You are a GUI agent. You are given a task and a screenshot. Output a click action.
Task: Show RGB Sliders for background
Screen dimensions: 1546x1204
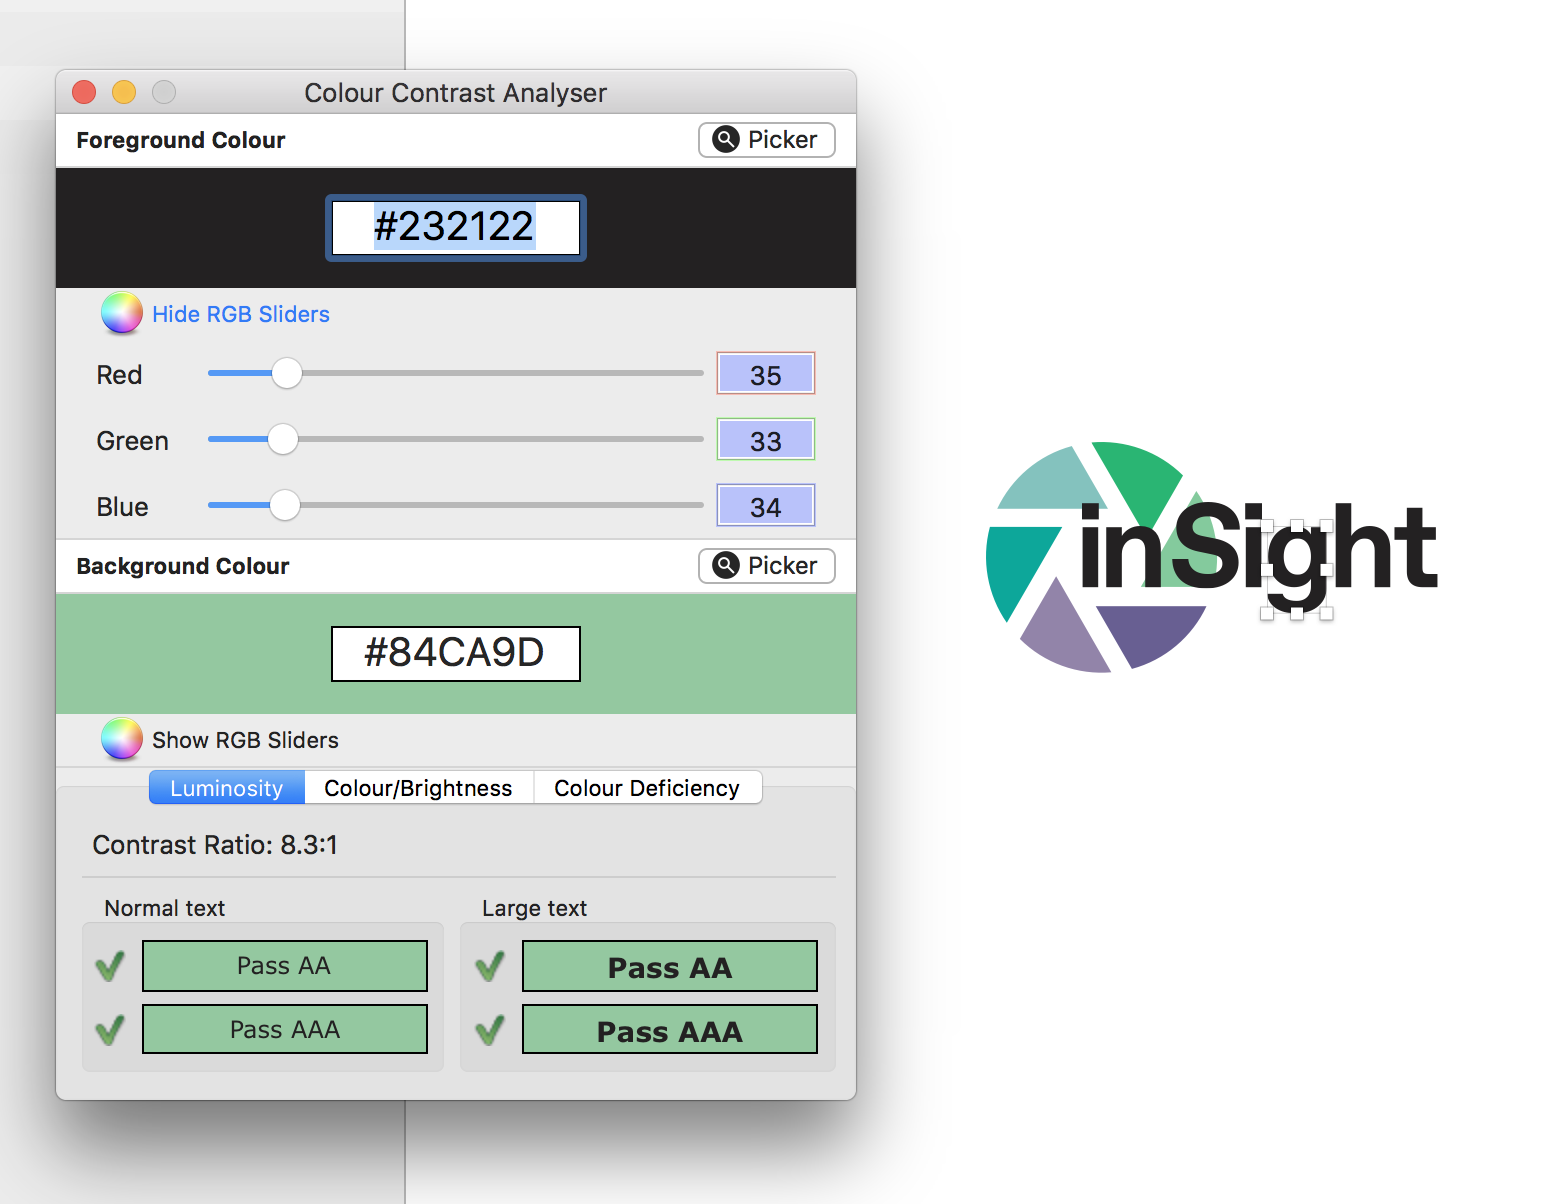(245, 740)
